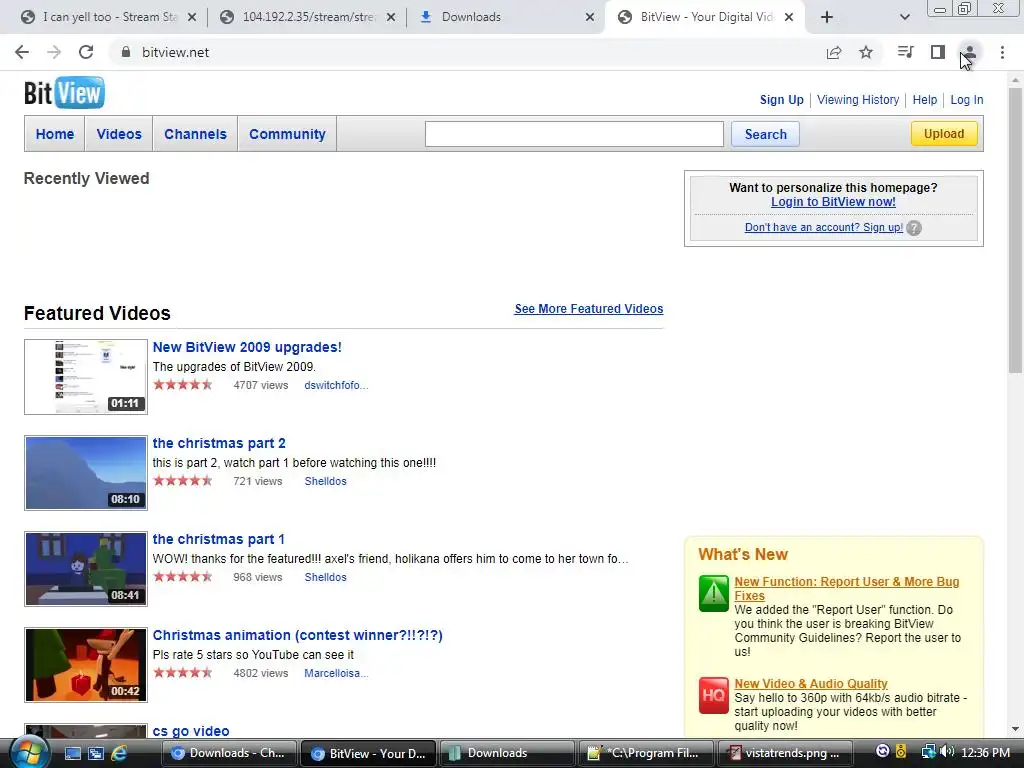Click the Log In link

[967, 100]
